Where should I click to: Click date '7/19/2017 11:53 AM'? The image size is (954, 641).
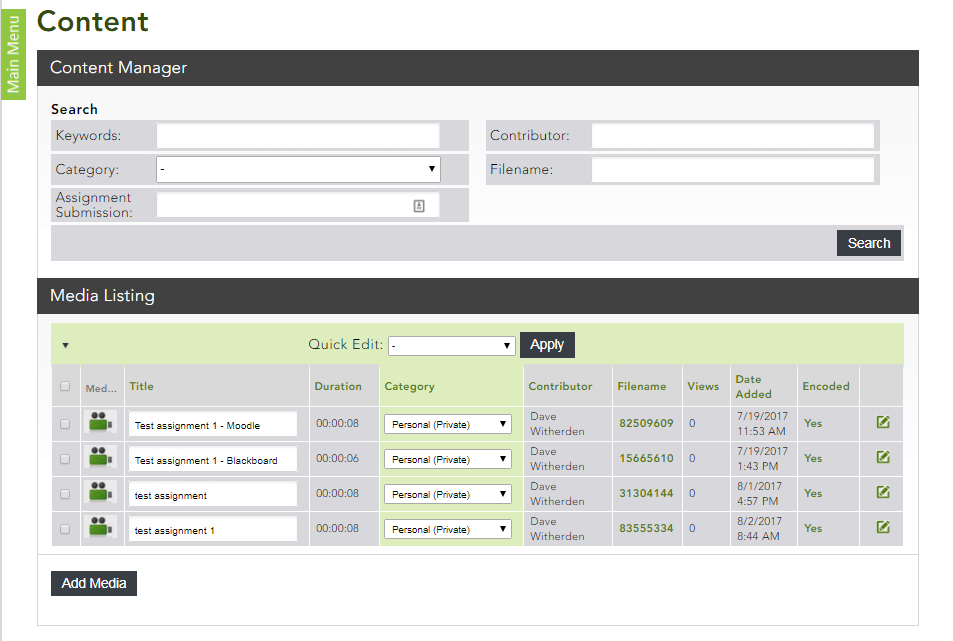tap(762, 424)
